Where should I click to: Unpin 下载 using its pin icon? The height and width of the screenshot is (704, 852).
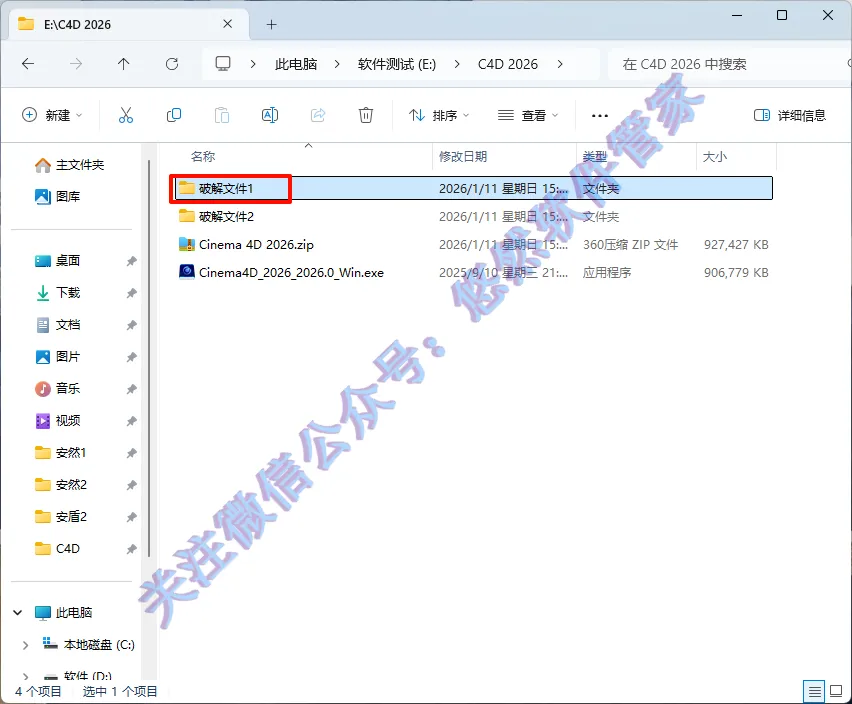click(131, 293)
